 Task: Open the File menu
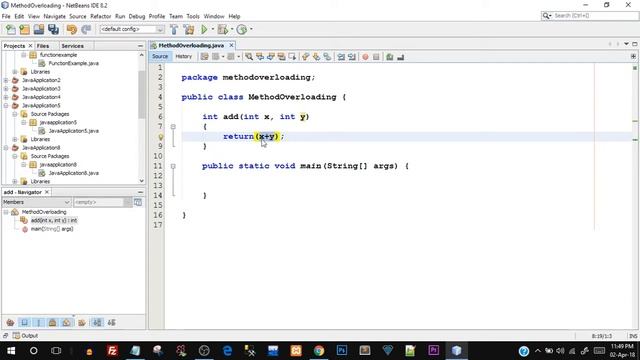coord(6,16)
